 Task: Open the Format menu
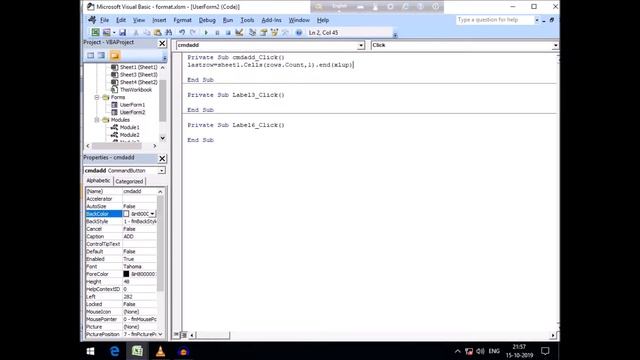(182, 20)
